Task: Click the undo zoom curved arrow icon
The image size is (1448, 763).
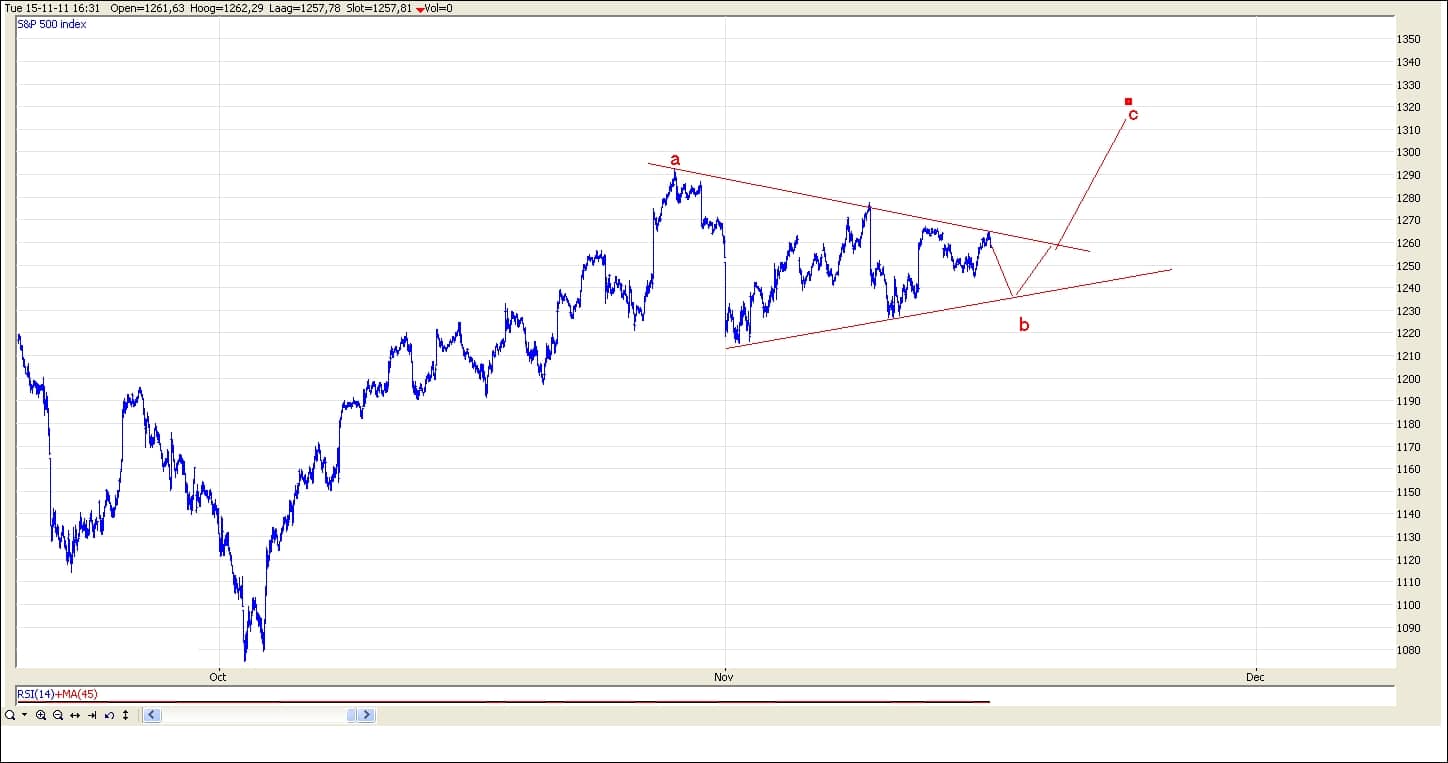Action: [x=109, y=715]
